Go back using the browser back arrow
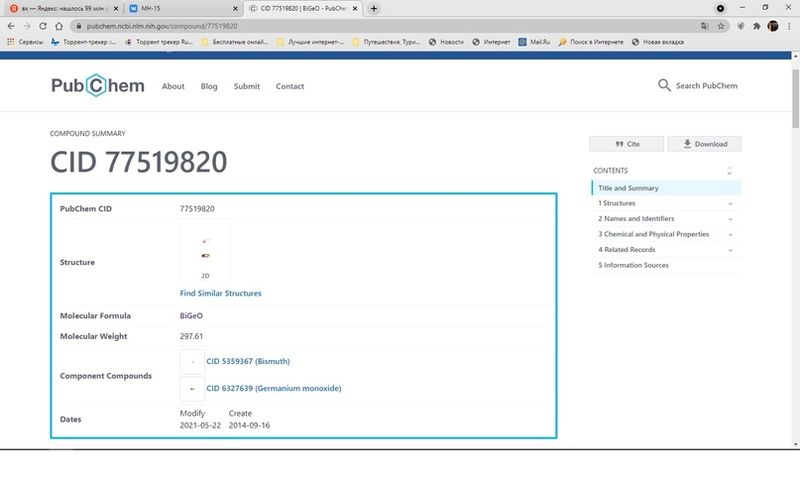The image size is (800, 481). coord(11,25)
